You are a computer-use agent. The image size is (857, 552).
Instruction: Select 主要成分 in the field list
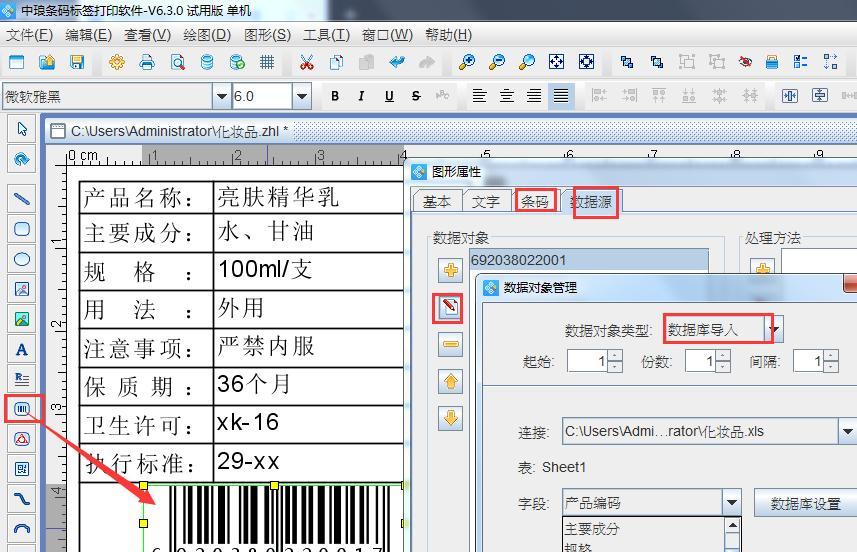coord(643,528)
